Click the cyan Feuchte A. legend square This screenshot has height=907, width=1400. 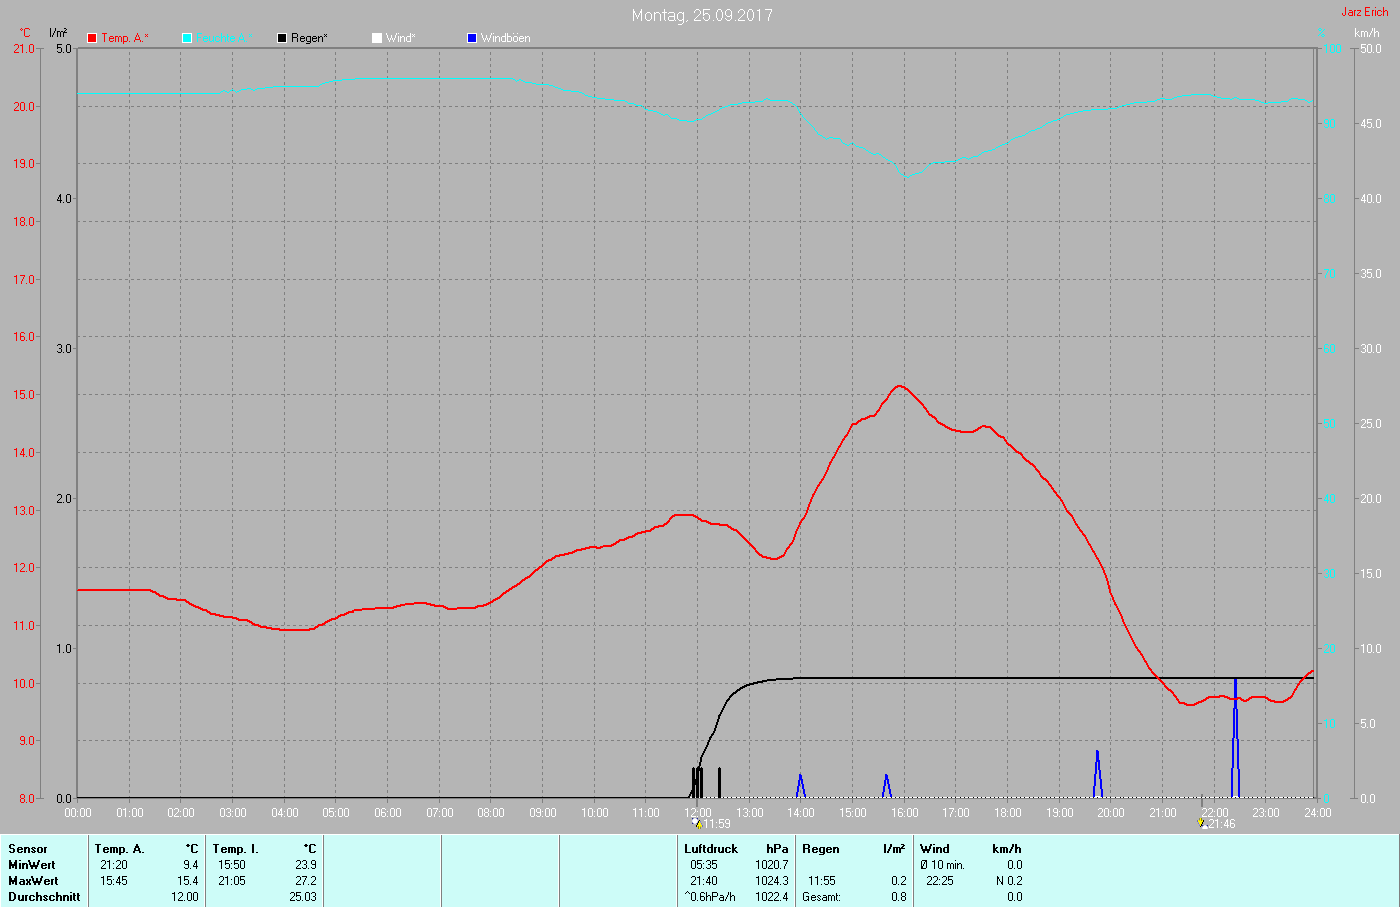click(x=187, y=38)
